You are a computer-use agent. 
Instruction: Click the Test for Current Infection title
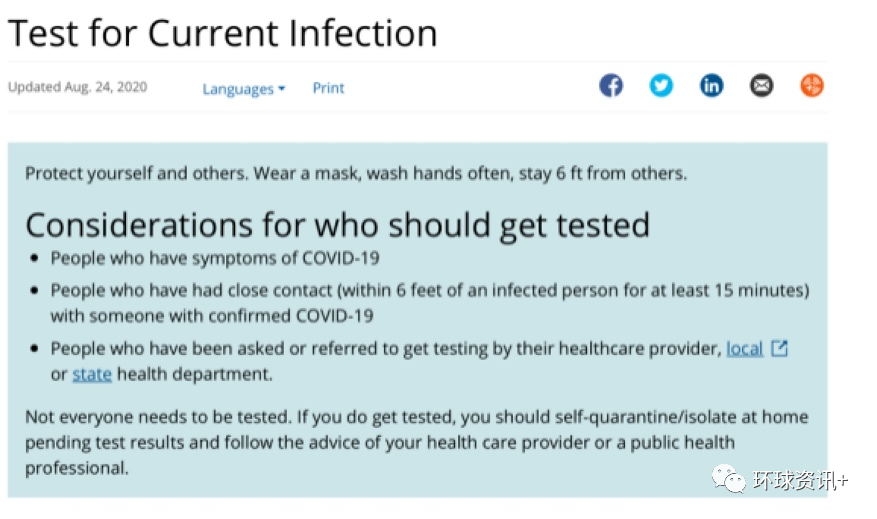pos(222,33)
